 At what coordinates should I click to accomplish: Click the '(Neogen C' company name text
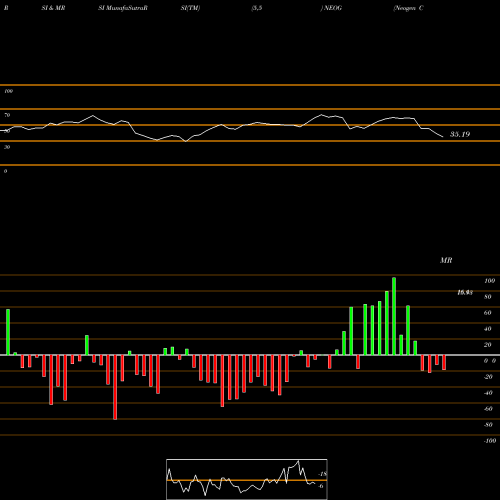408,8
